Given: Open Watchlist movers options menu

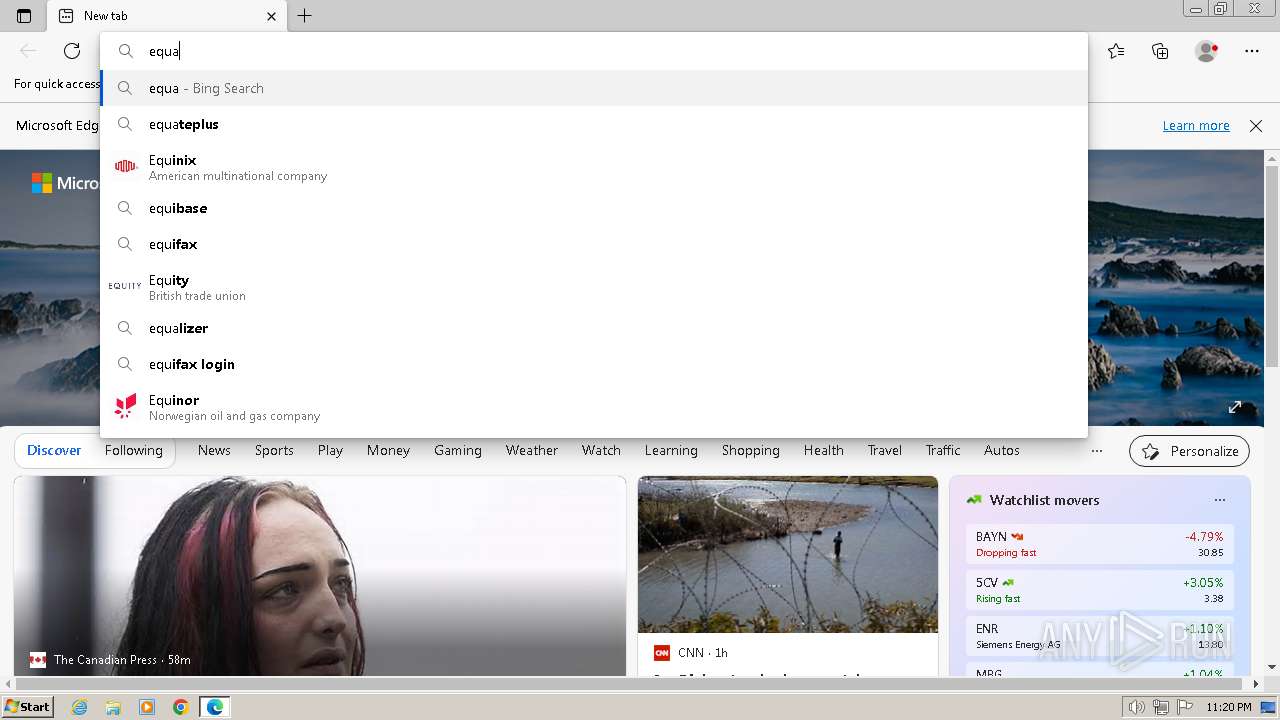Looking at the screenshot, I should coord(1219,500).
